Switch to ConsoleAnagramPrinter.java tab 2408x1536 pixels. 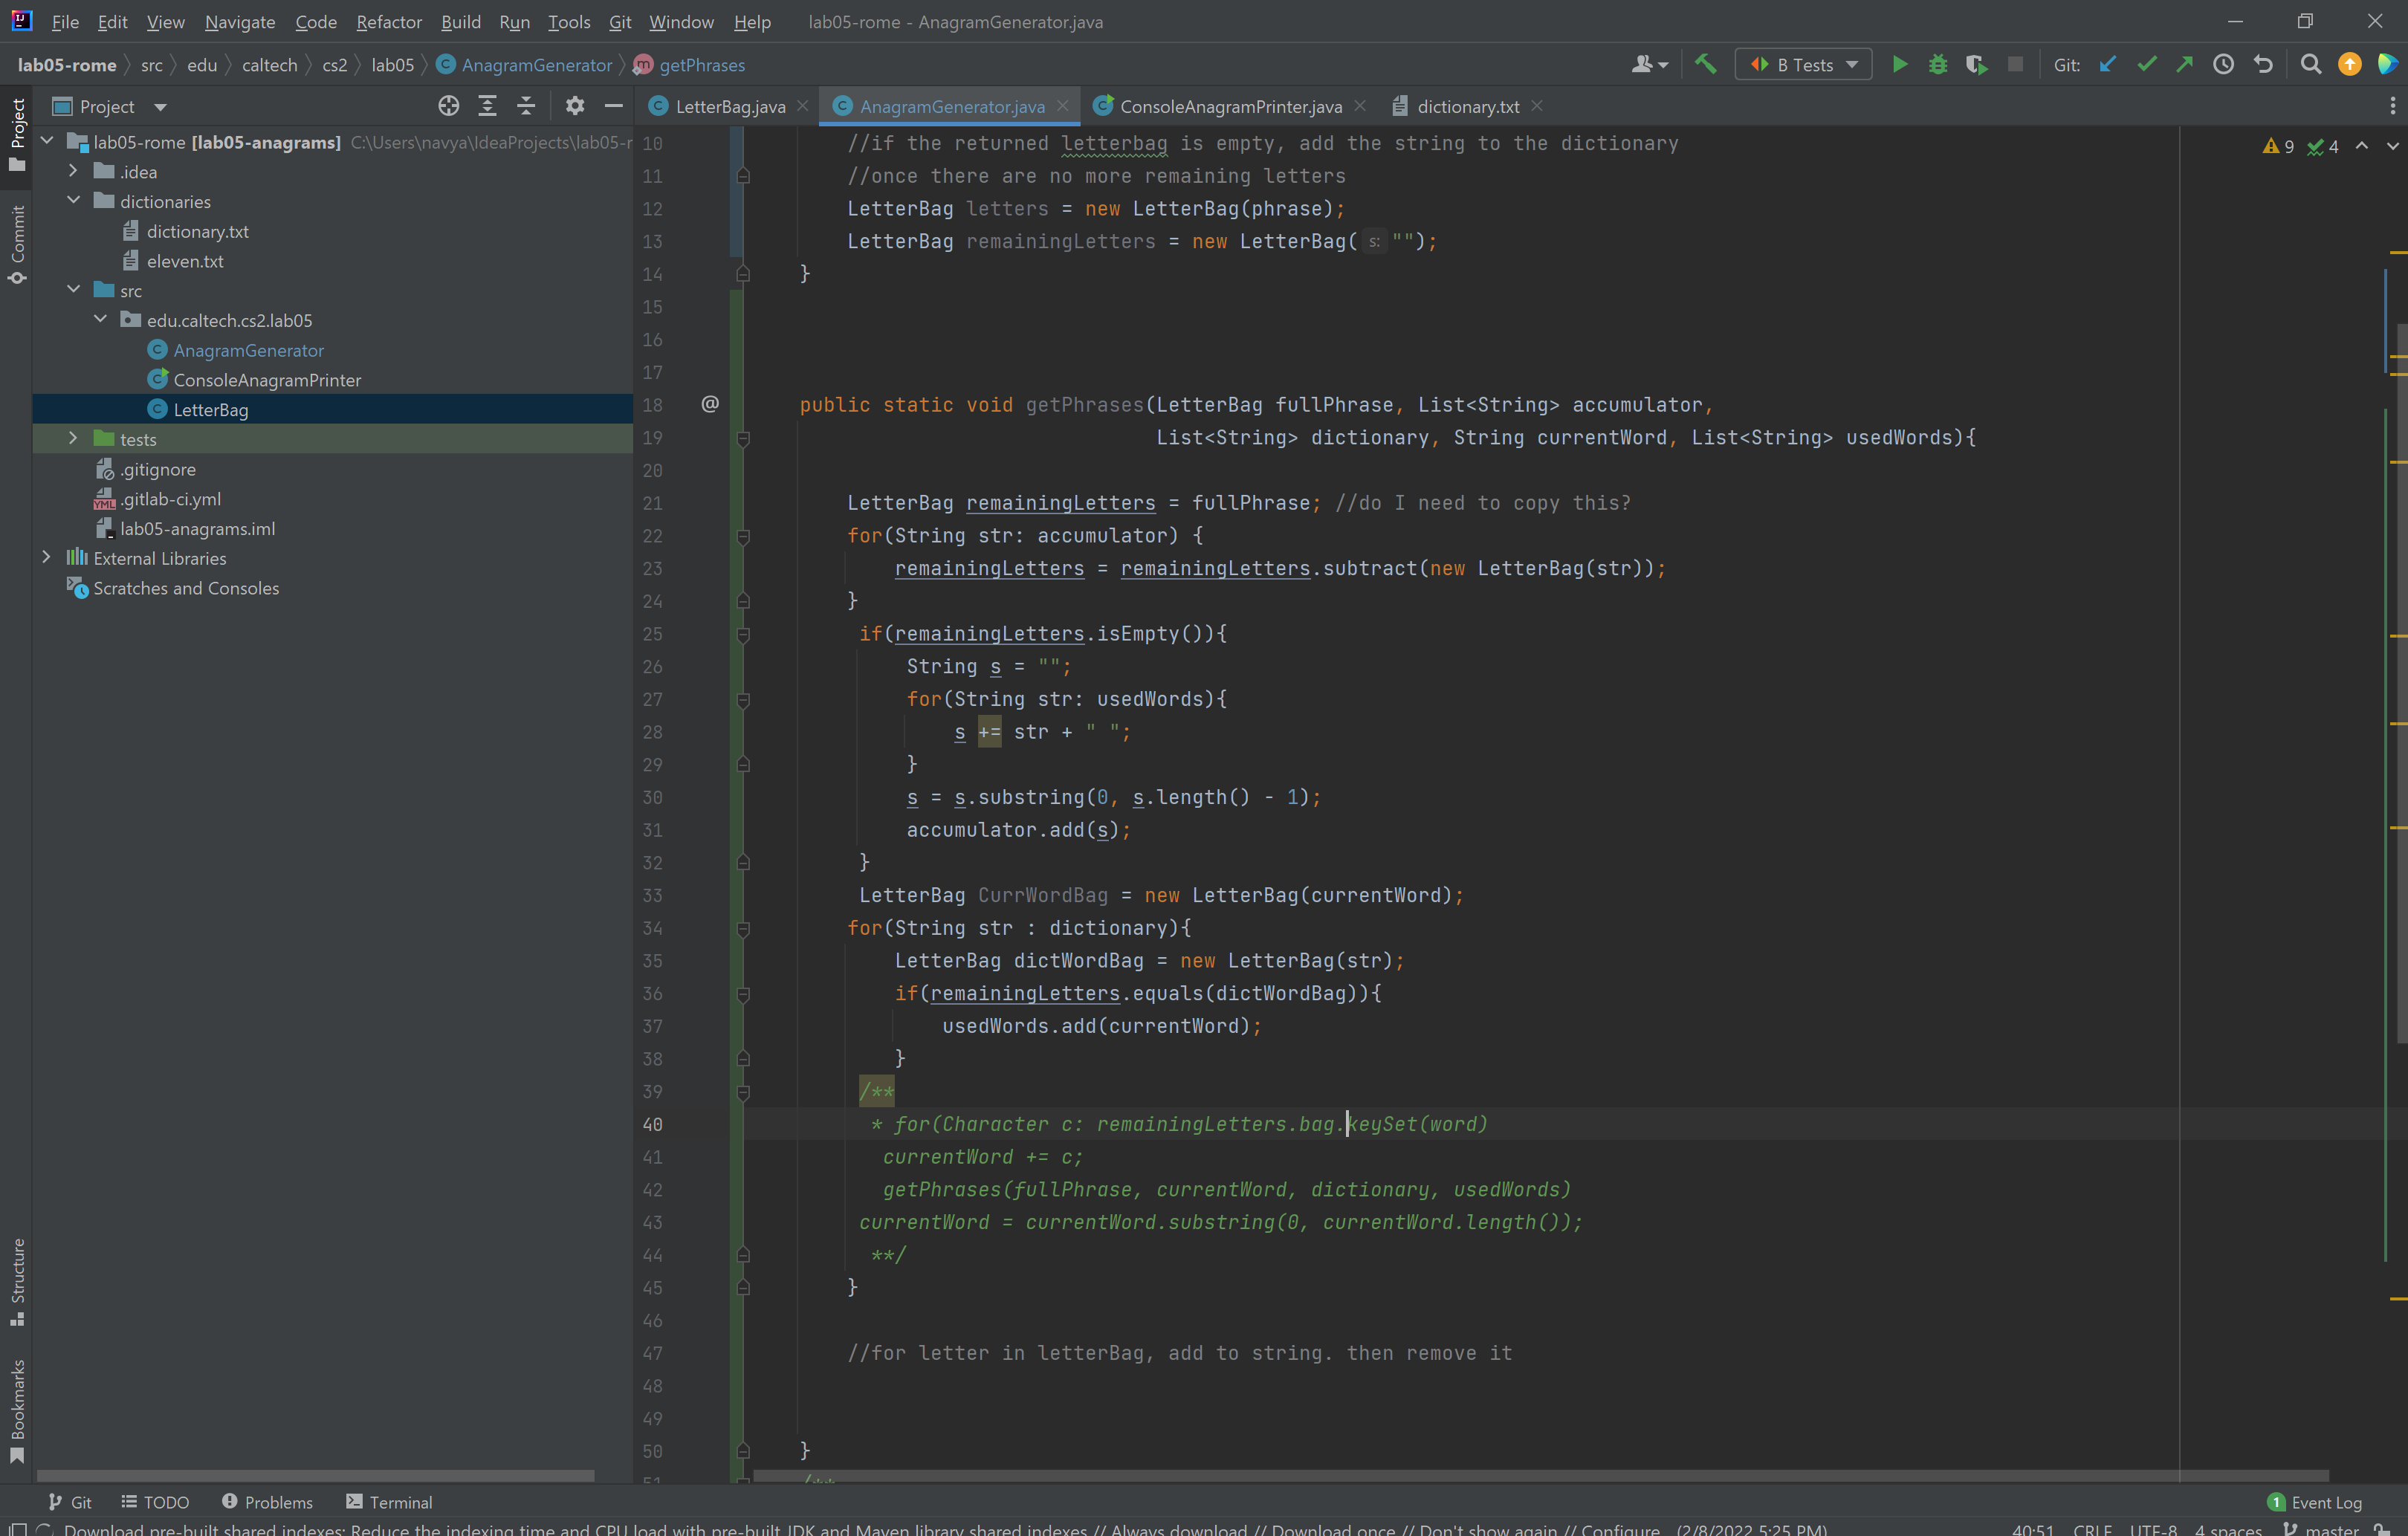click(1229, 106)
